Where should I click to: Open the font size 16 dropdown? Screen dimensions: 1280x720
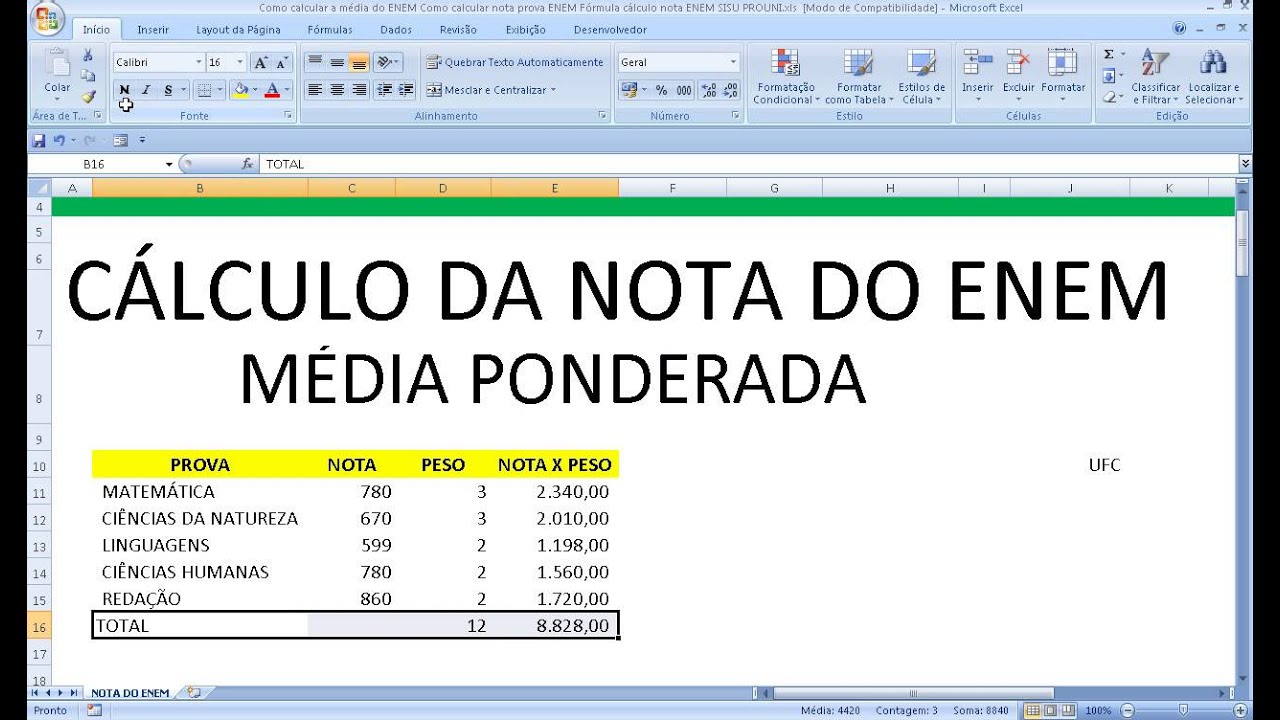point(240,62)
